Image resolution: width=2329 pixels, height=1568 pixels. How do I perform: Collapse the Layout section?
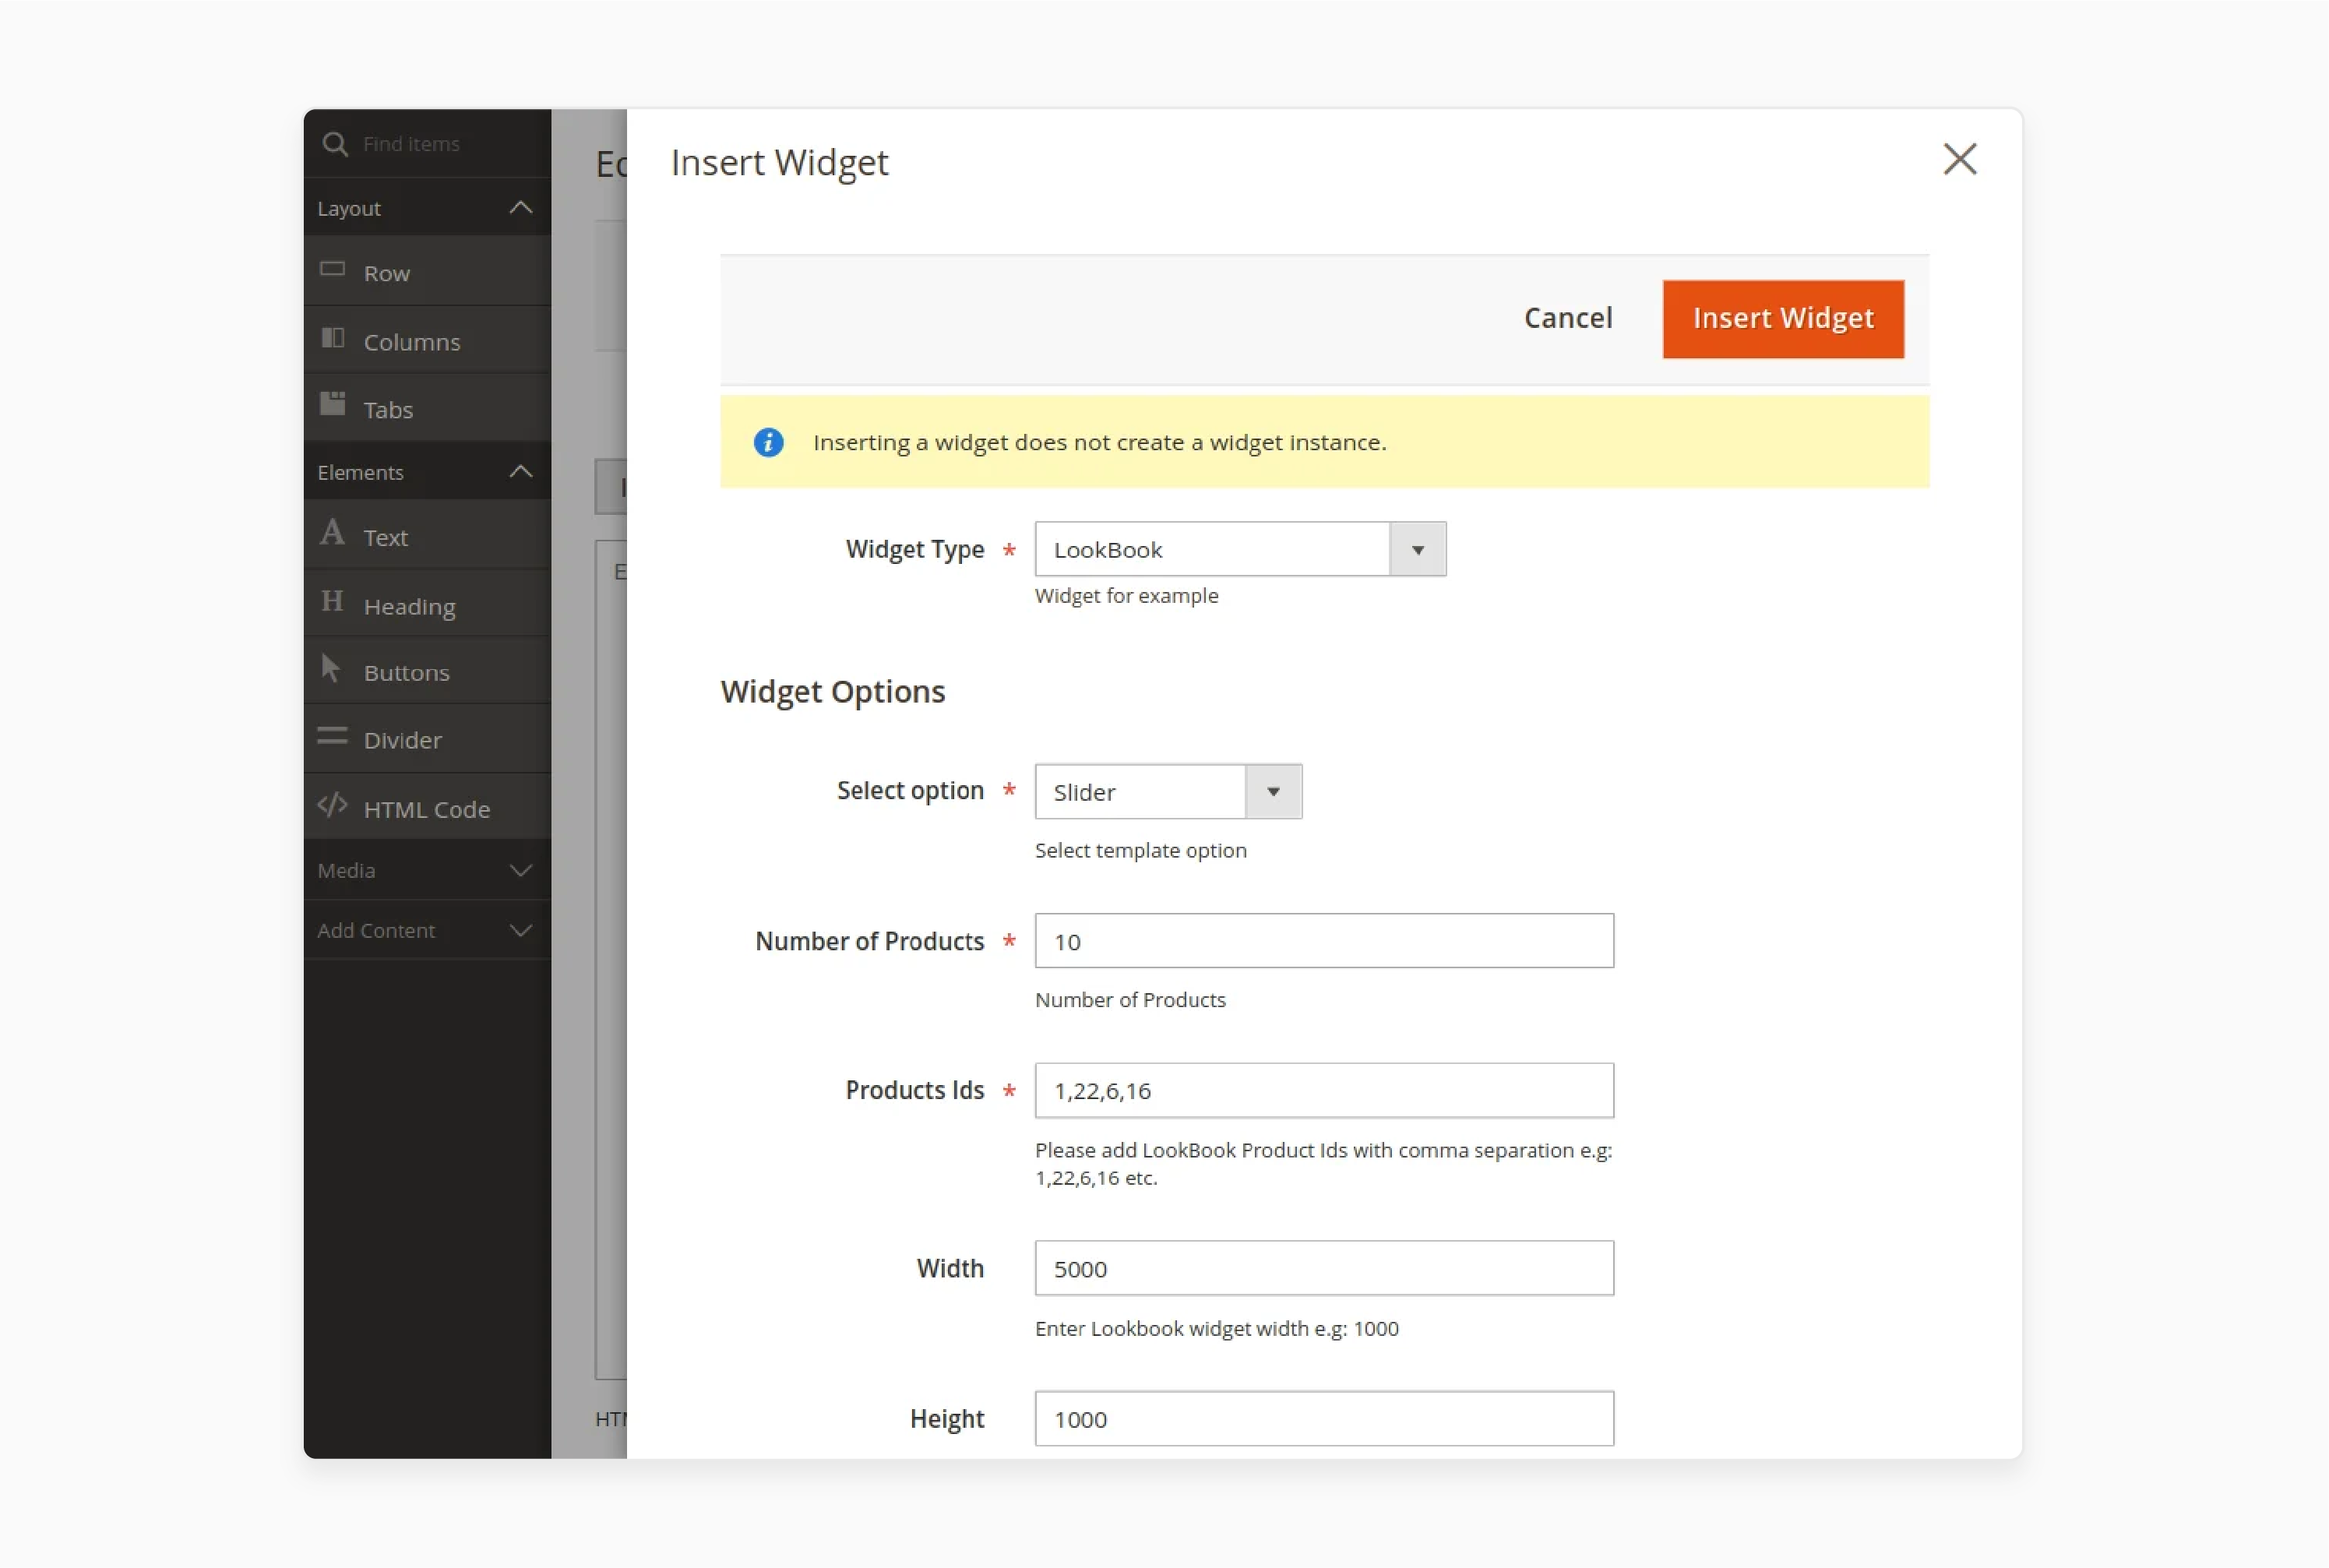click(520, 208)
